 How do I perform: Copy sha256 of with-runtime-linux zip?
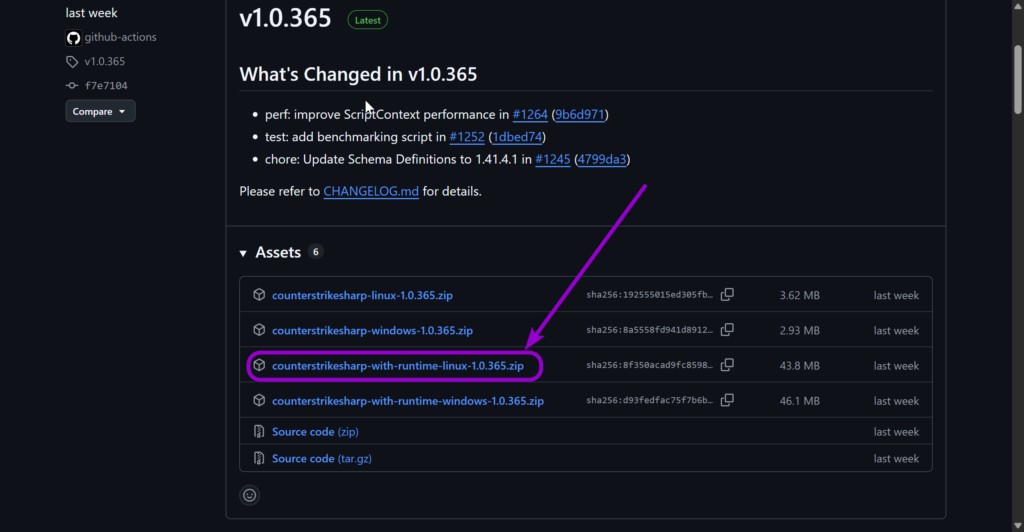coord(727,365)
